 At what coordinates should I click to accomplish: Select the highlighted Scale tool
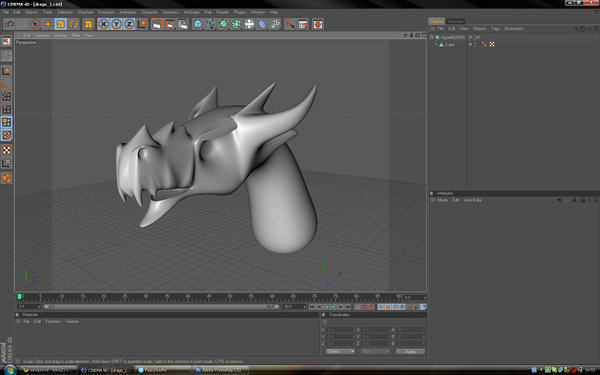(x=60, y=24)
